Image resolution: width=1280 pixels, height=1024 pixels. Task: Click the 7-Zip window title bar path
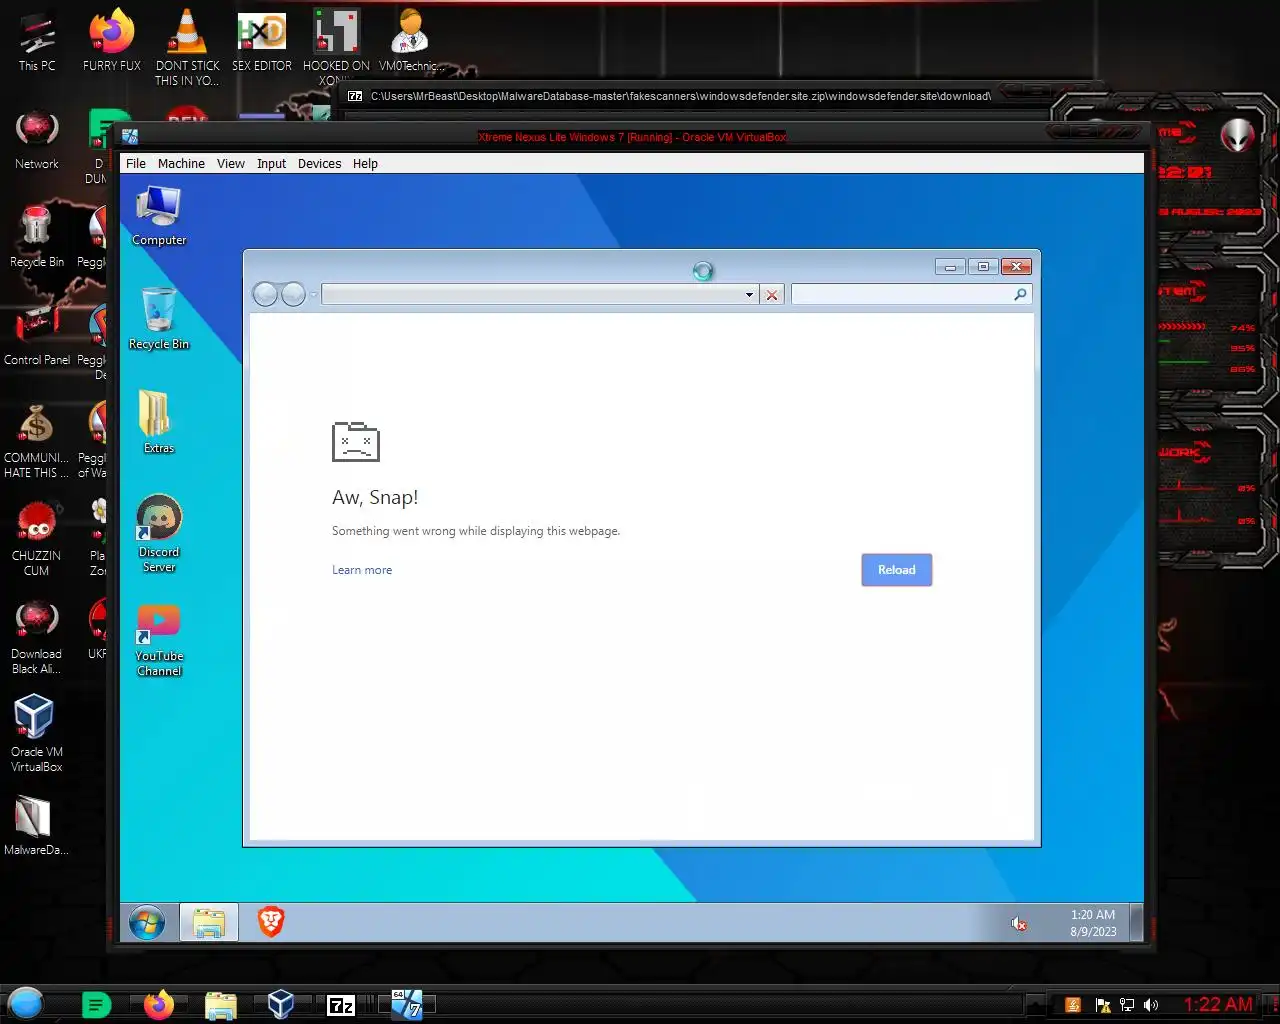680,96
